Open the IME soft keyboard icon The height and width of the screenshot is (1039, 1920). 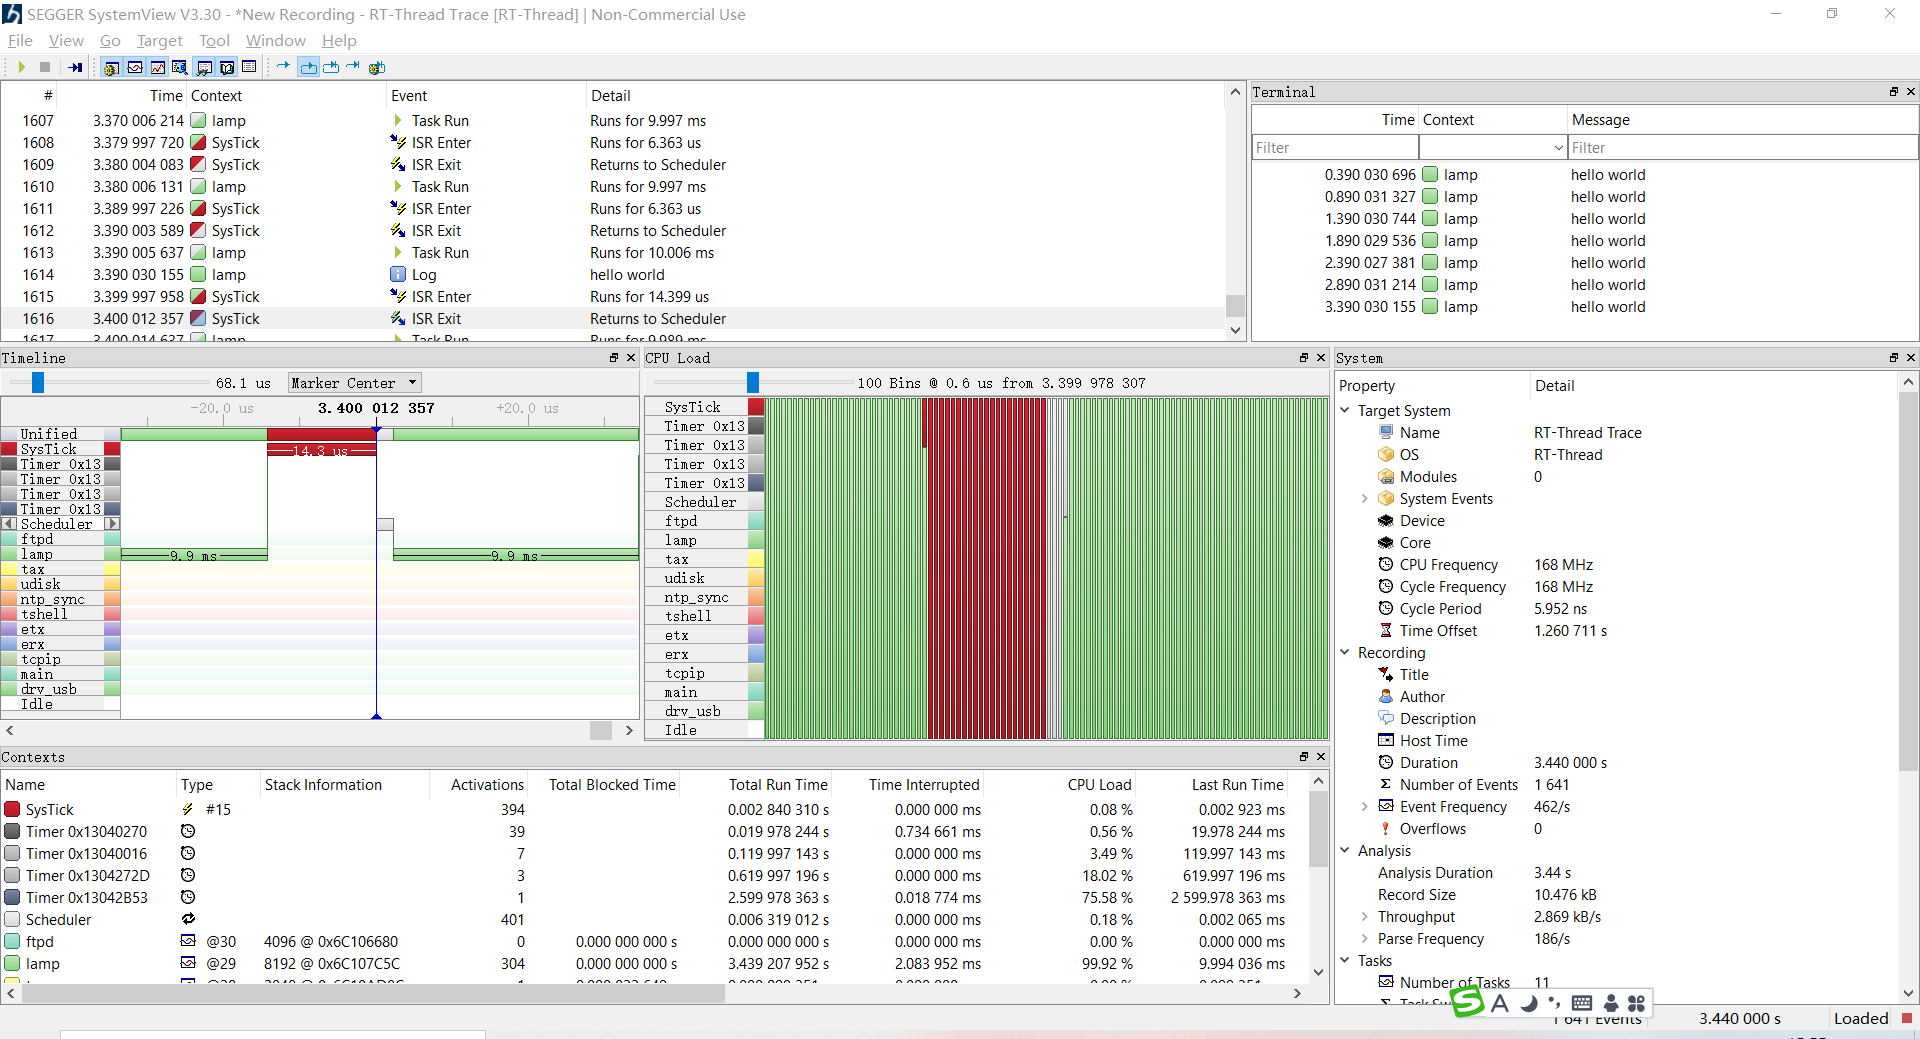point(1582,1003)
